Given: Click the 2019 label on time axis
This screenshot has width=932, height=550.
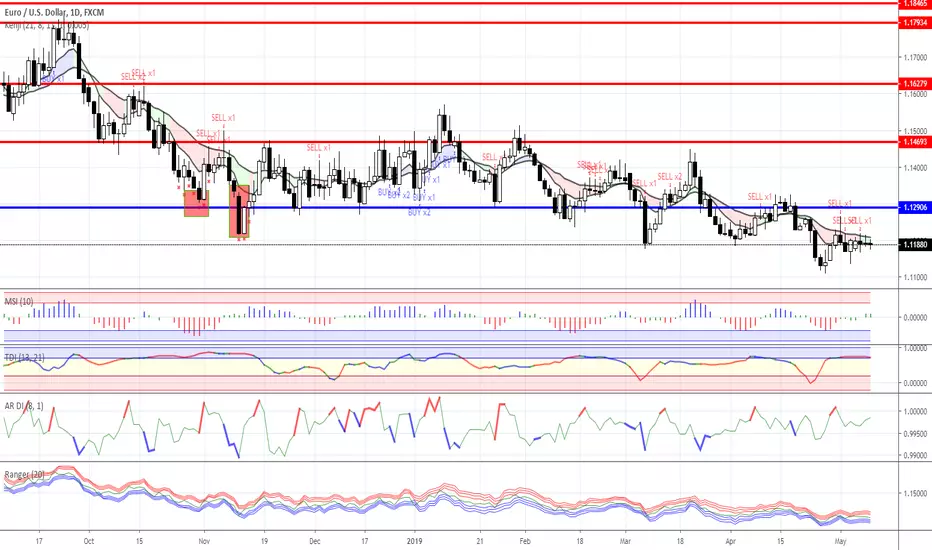Looking at the screenshot, I should click(x=414, y=541).
